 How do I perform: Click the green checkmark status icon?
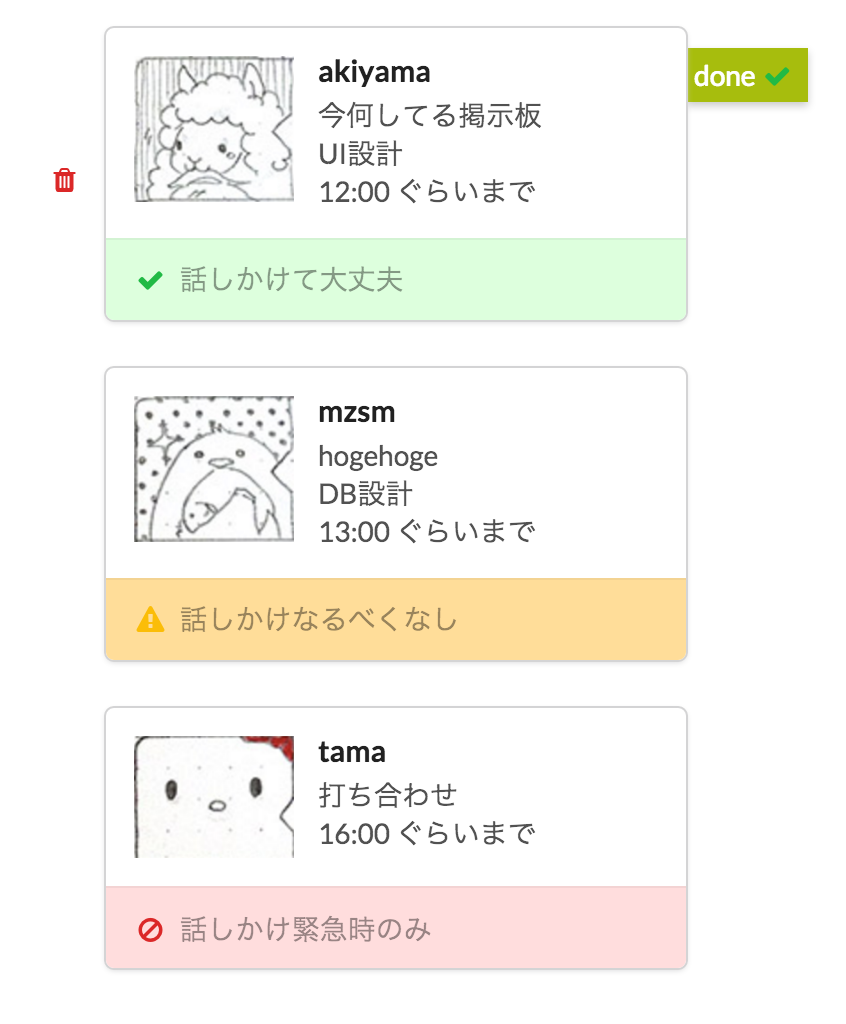click(150, 281)
